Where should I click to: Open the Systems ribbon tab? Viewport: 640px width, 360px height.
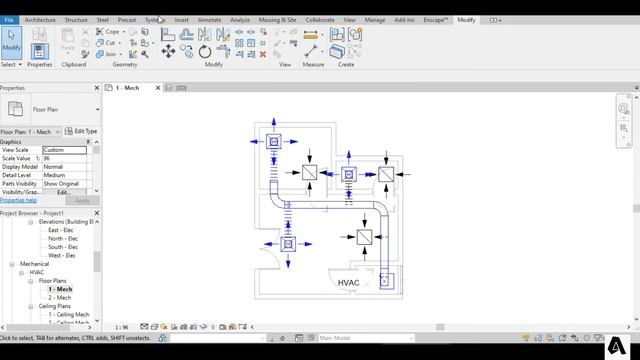coord(155,20)
